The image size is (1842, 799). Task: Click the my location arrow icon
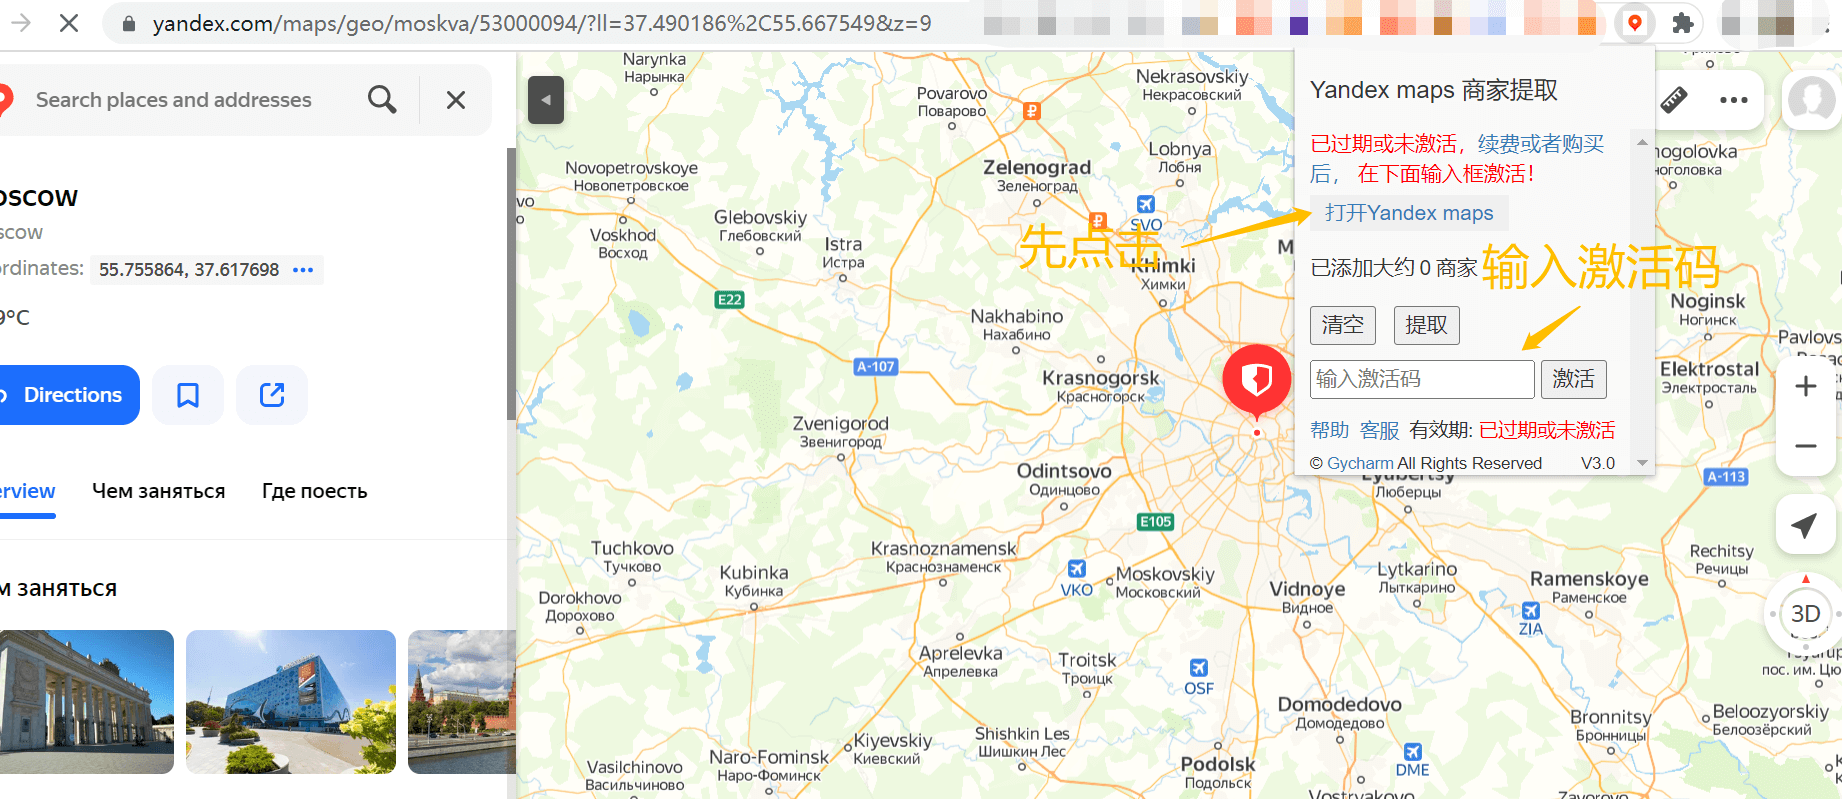(1804, 525)
